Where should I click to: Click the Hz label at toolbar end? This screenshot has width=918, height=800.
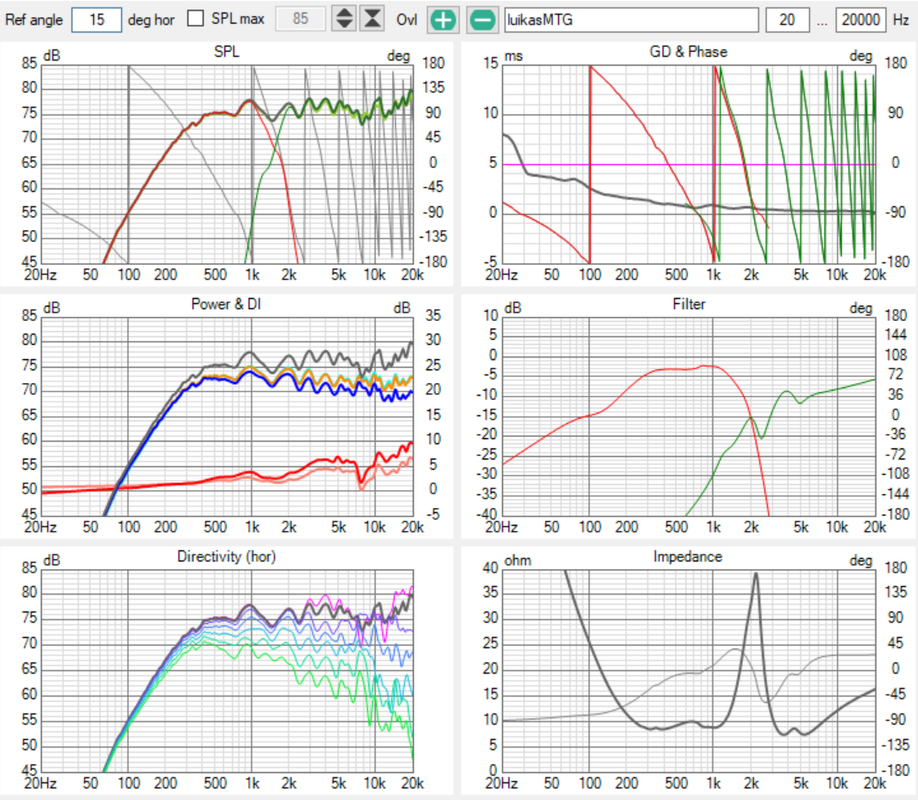[900, 20]
